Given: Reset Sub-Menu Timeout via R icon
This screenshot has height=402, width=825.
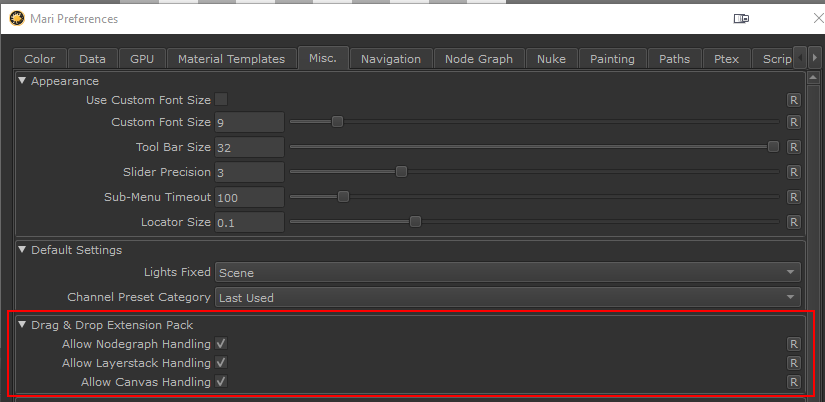Looking at the screenshot, I should click(793, 197).
